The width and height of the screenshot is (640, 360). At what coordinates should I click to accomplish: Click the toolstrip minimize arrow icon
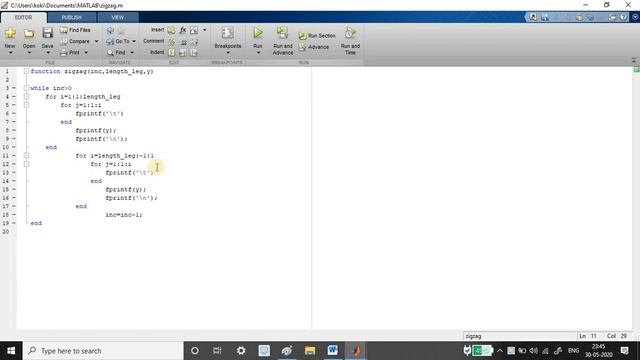[x=634, y=60]
